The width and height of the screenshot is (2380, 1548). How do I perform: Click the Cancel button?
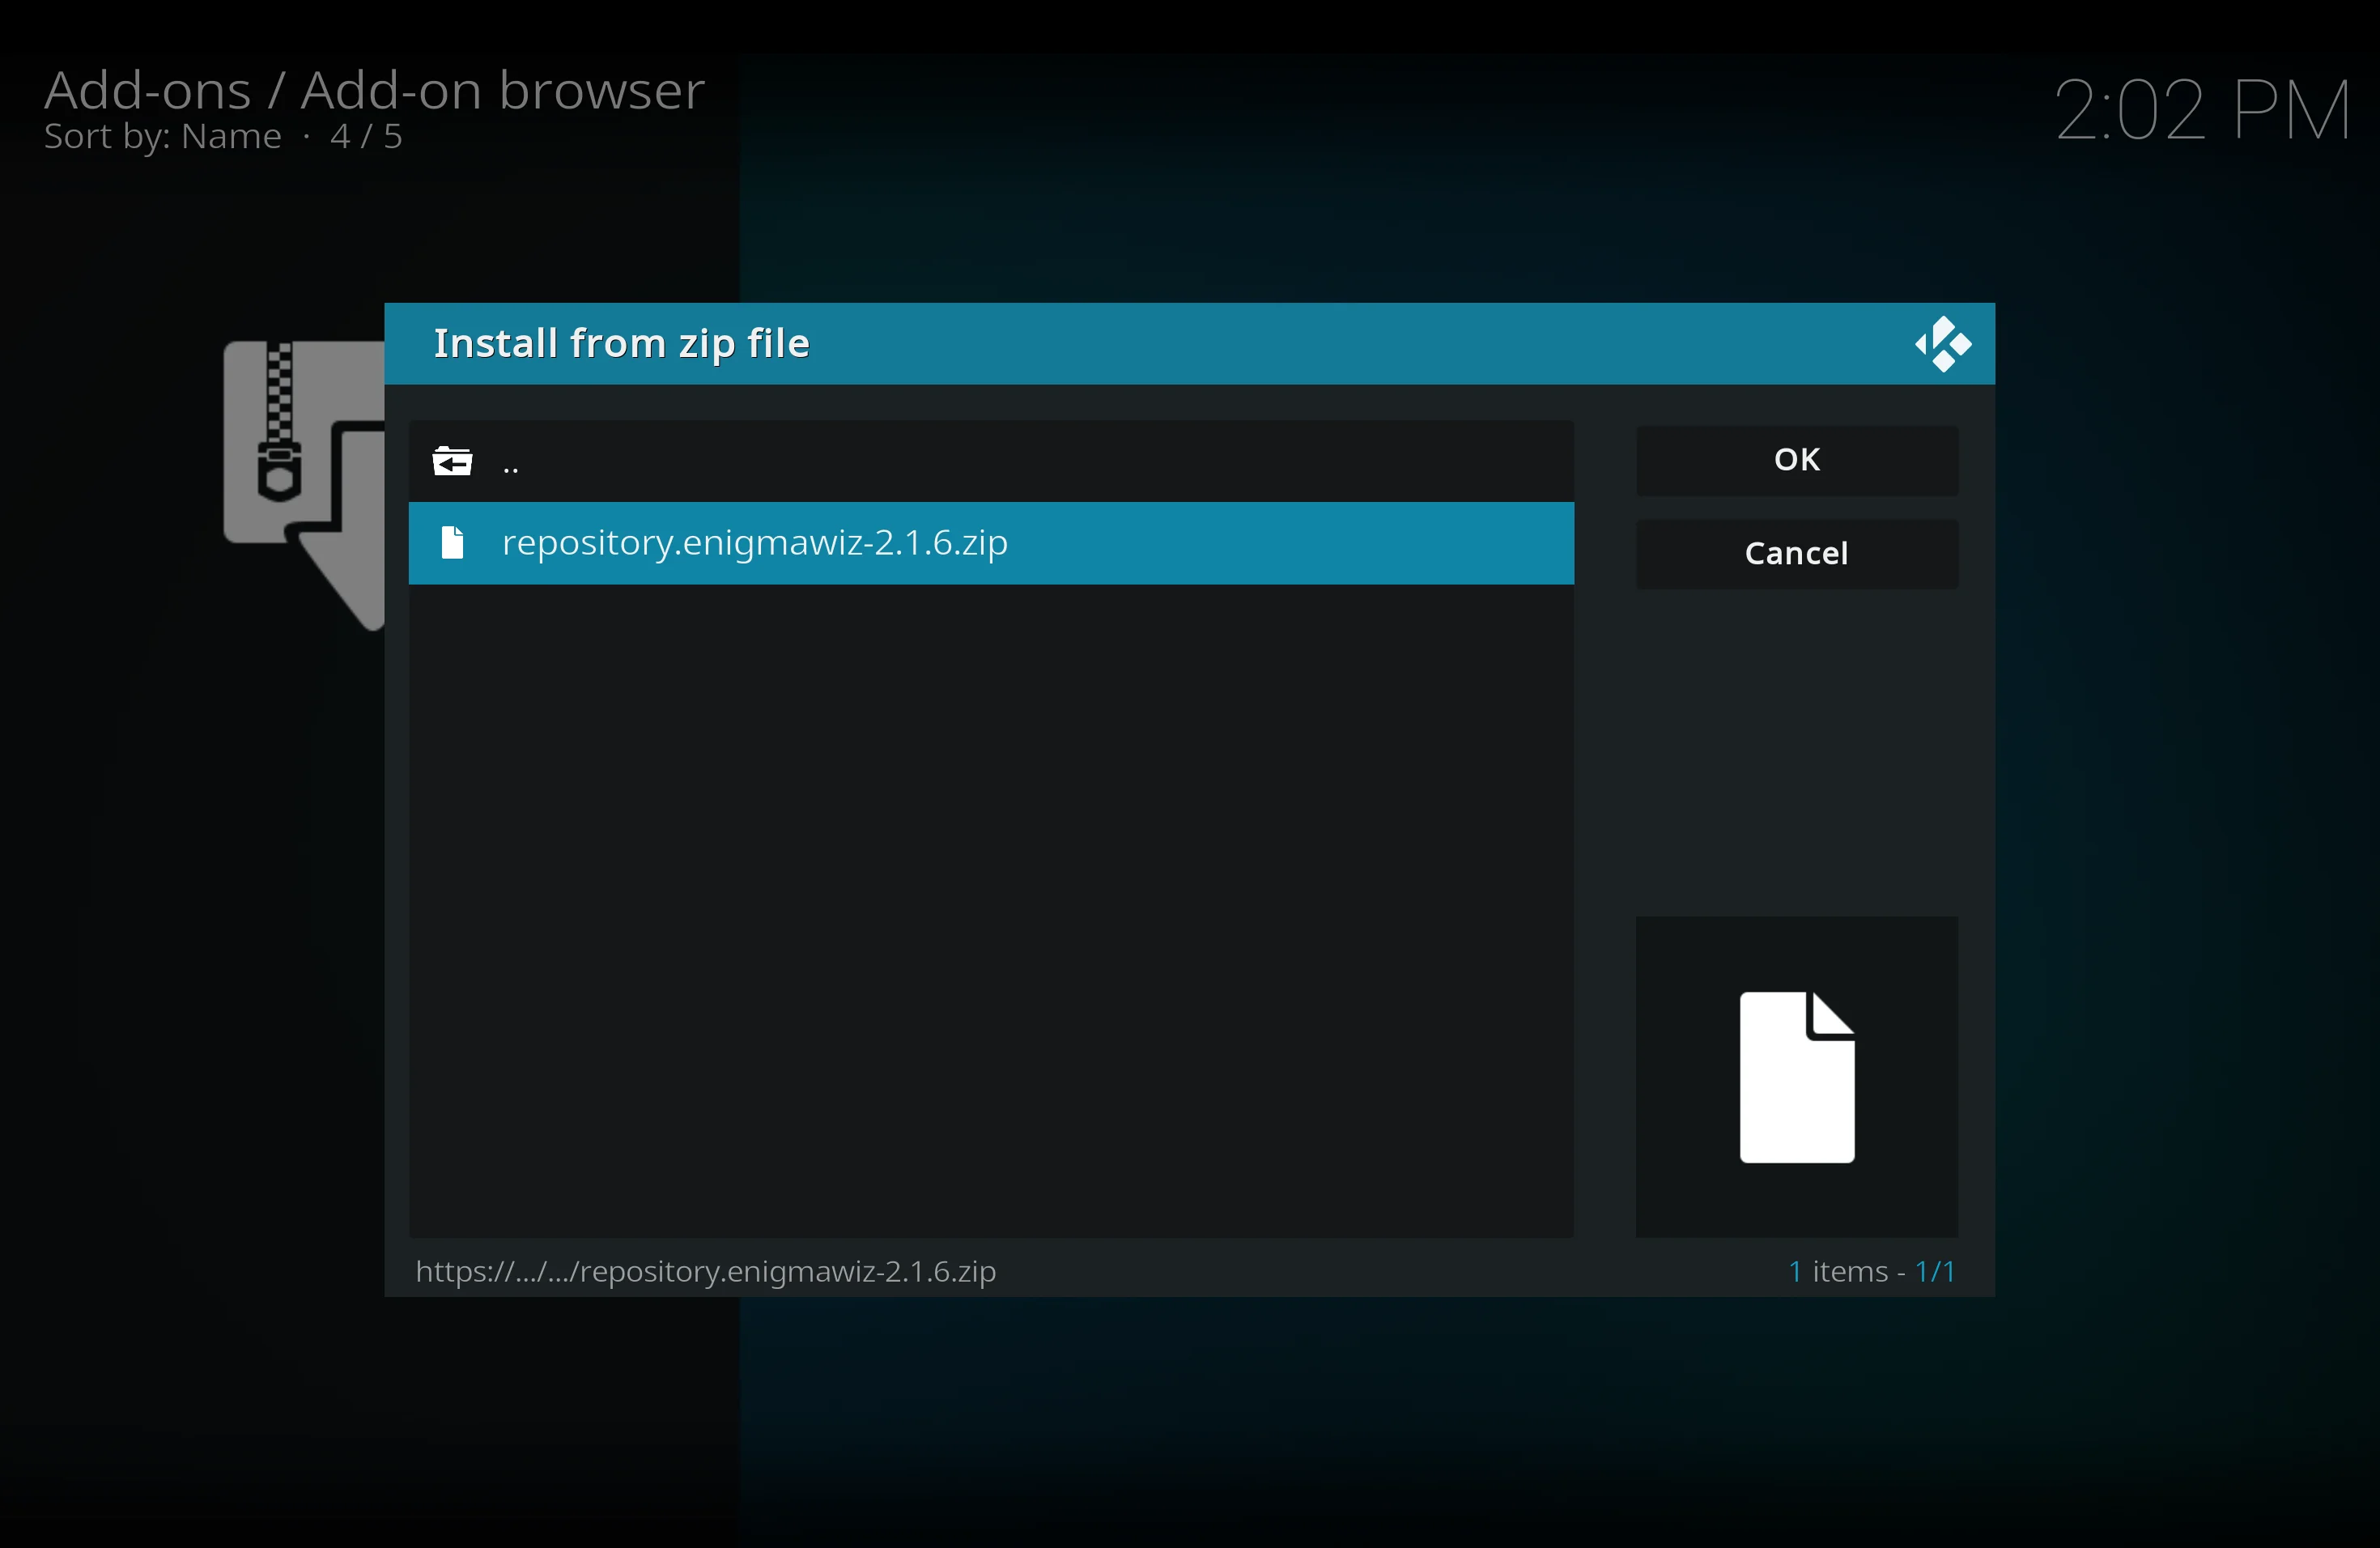tap(1796, 553)
